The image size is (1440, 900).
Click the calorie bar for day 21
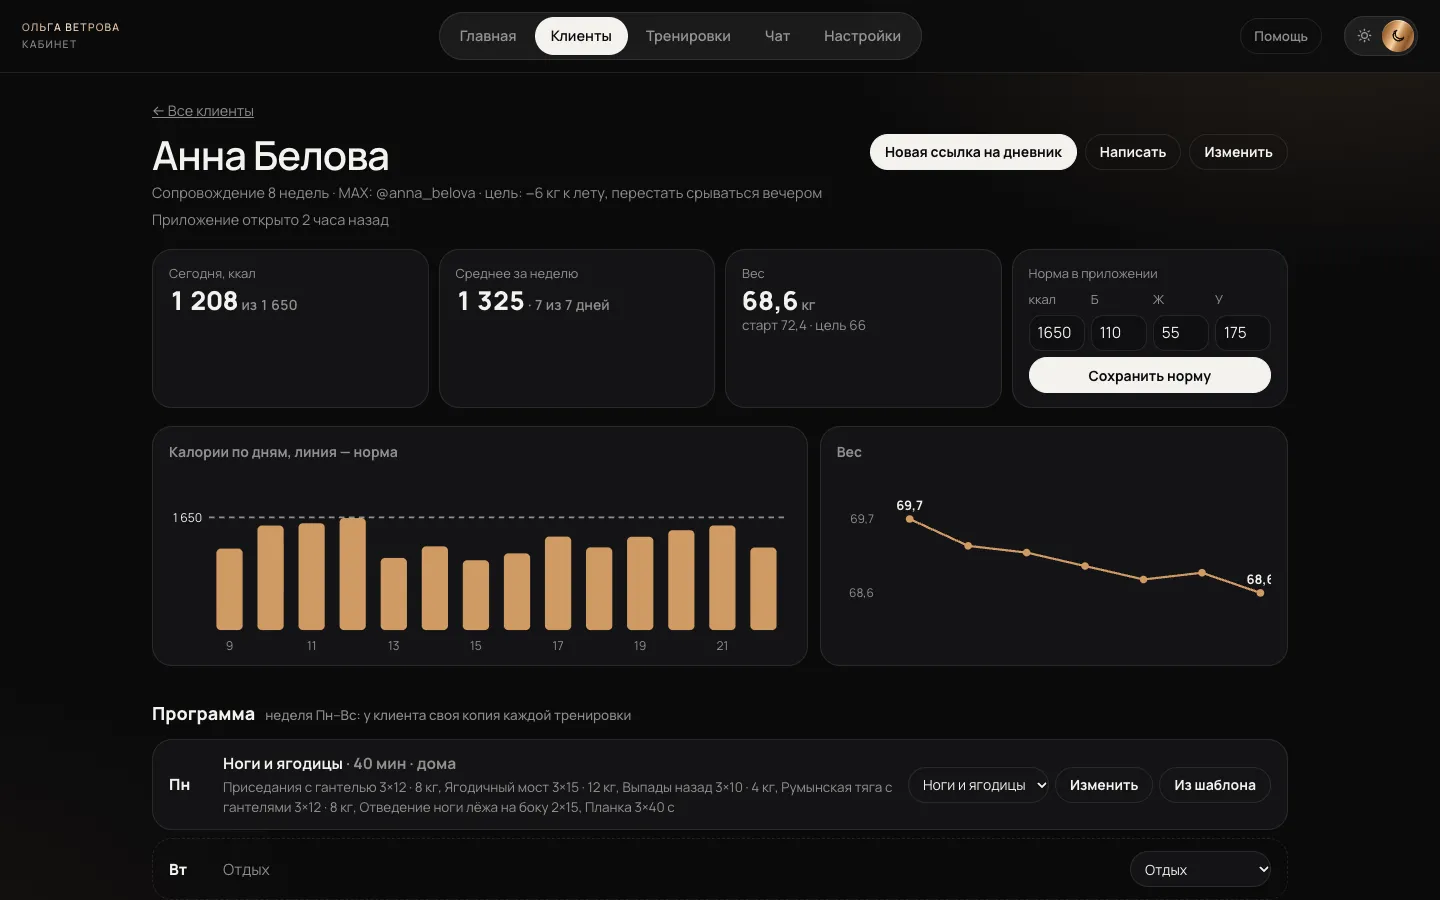[722, 577]
